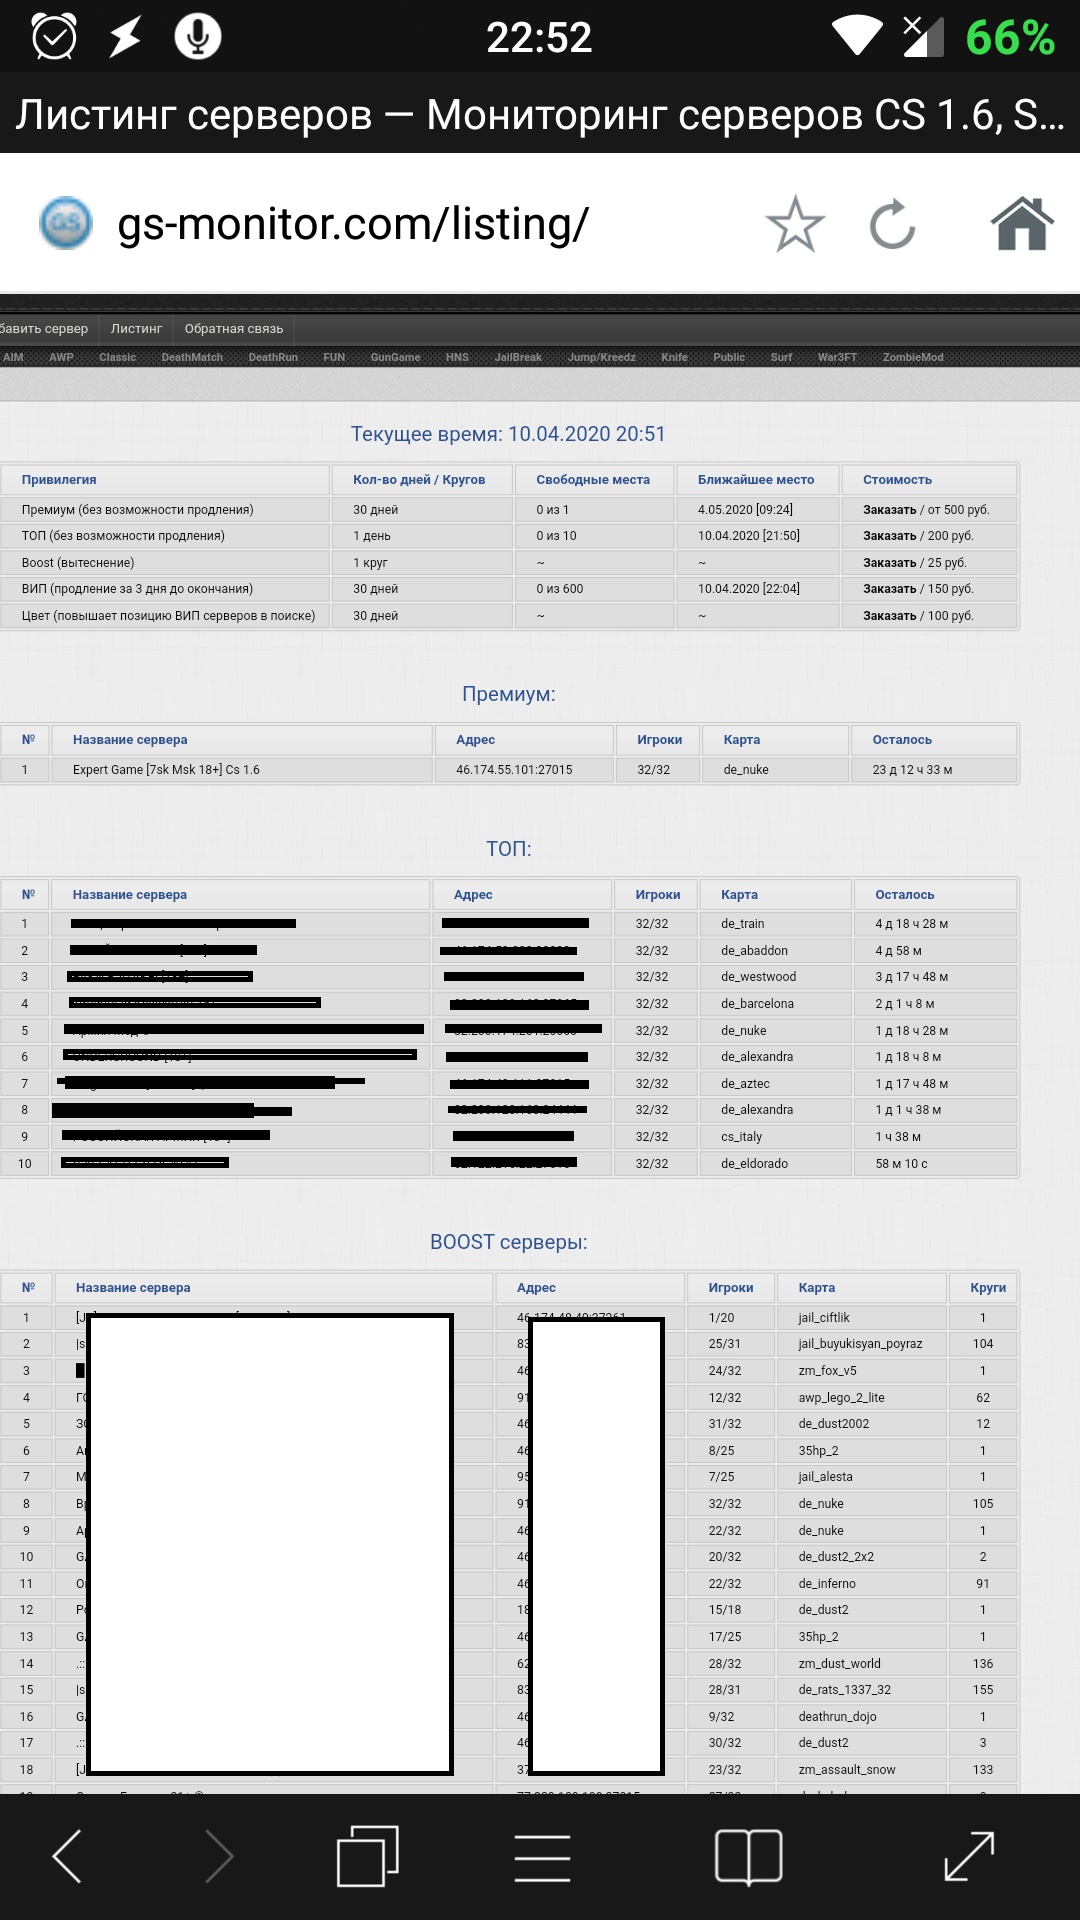Reload the page with the refresh icon

[x=893, y=224]
